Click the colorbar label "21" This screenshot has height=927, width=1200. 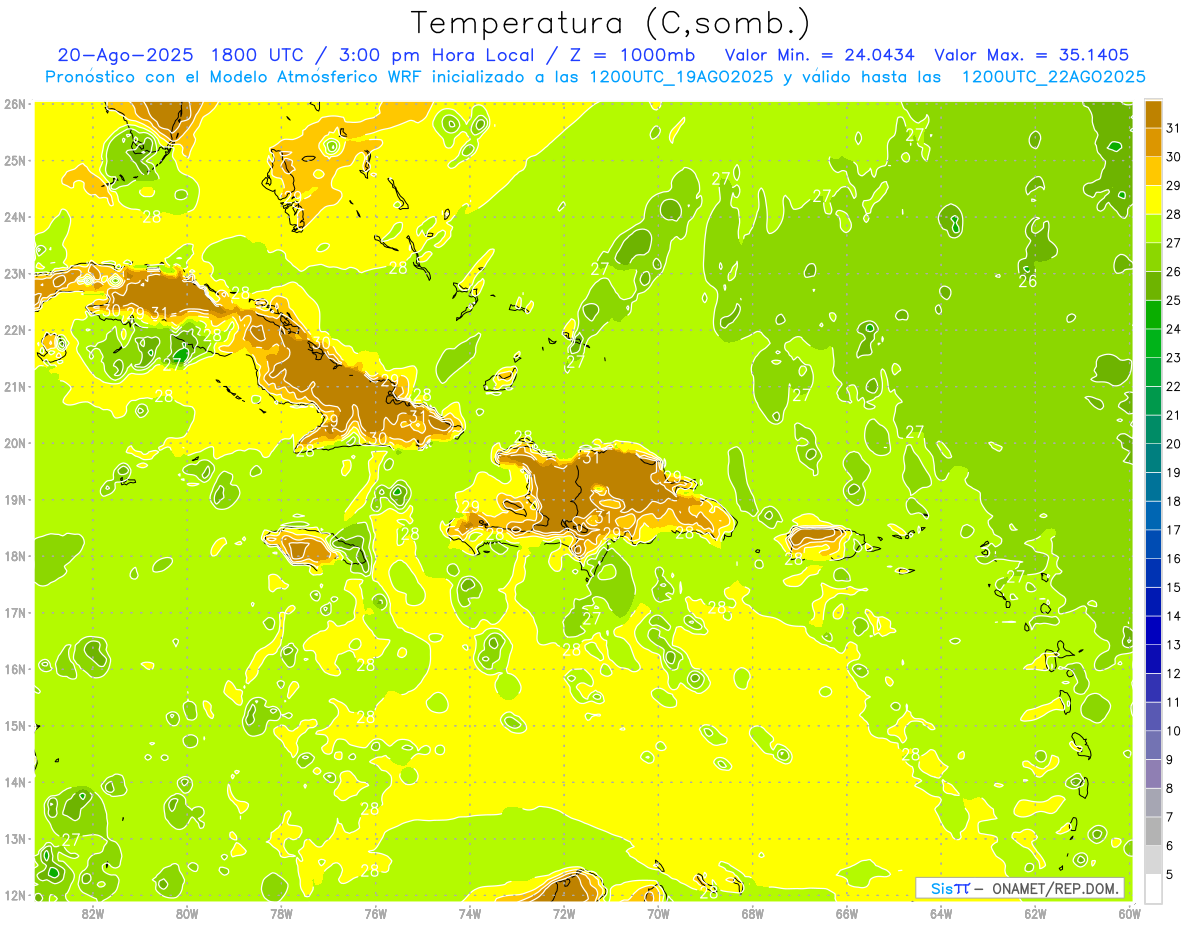pyautogui.click(x=1173, y=415)
